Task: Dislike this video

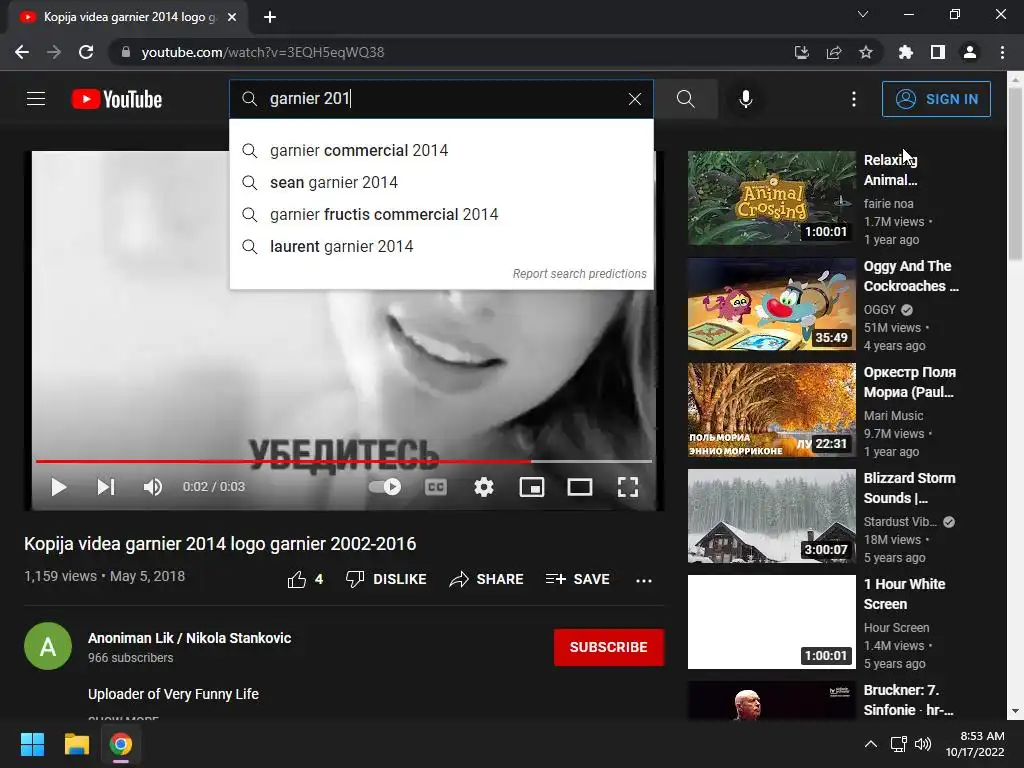Action: tap(386, 579)
